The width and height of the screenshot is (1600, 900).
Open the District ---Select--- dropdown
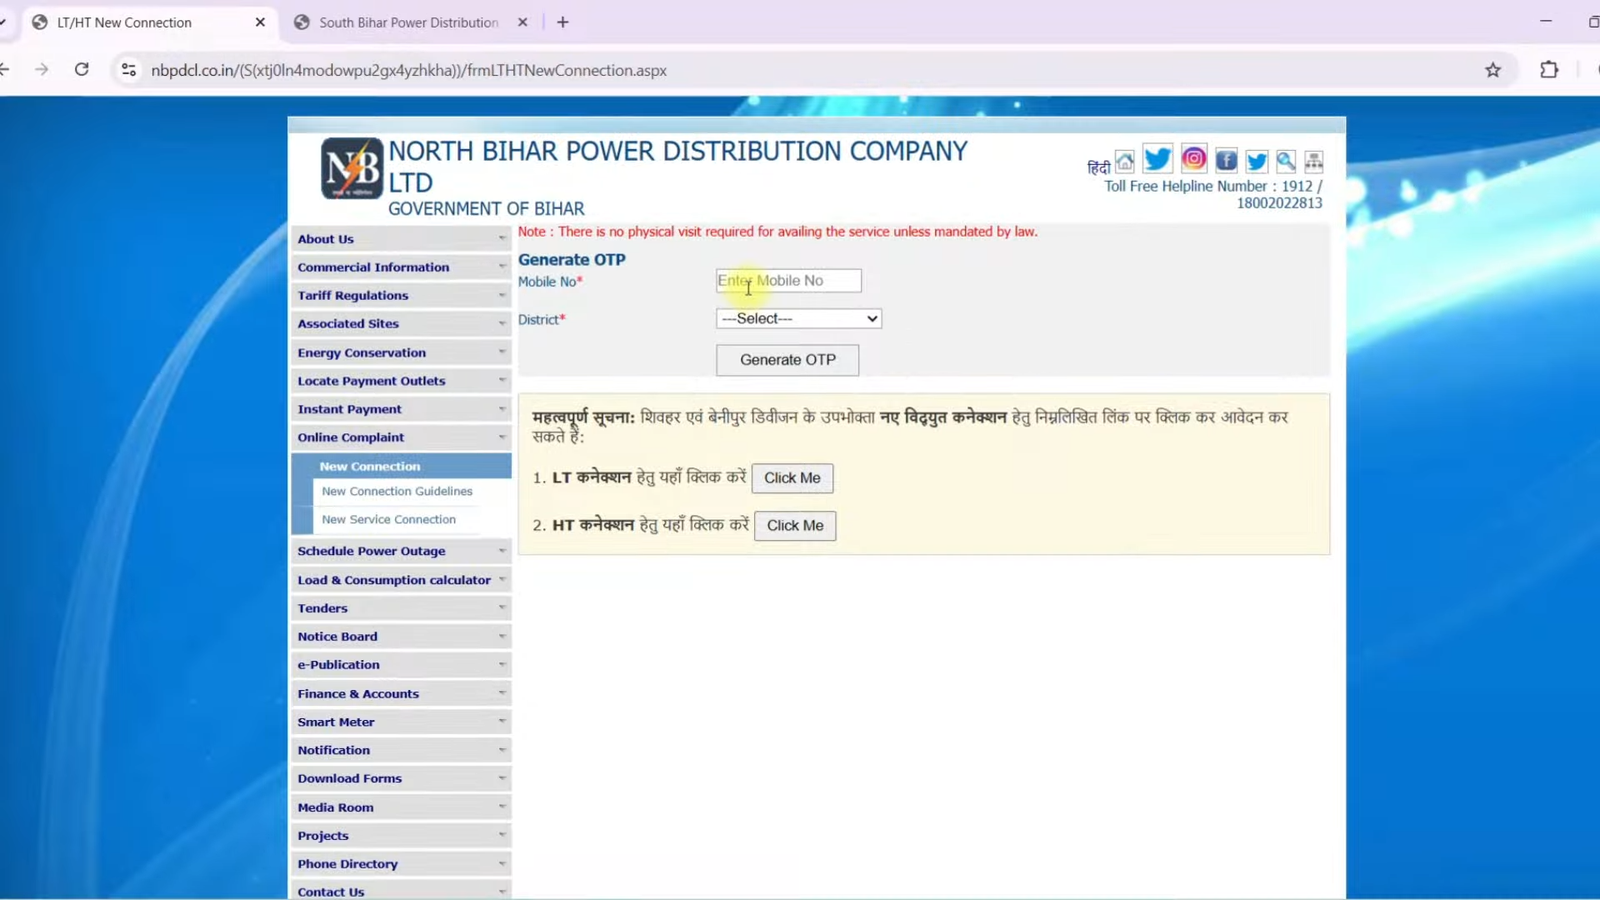pos(797,318)
